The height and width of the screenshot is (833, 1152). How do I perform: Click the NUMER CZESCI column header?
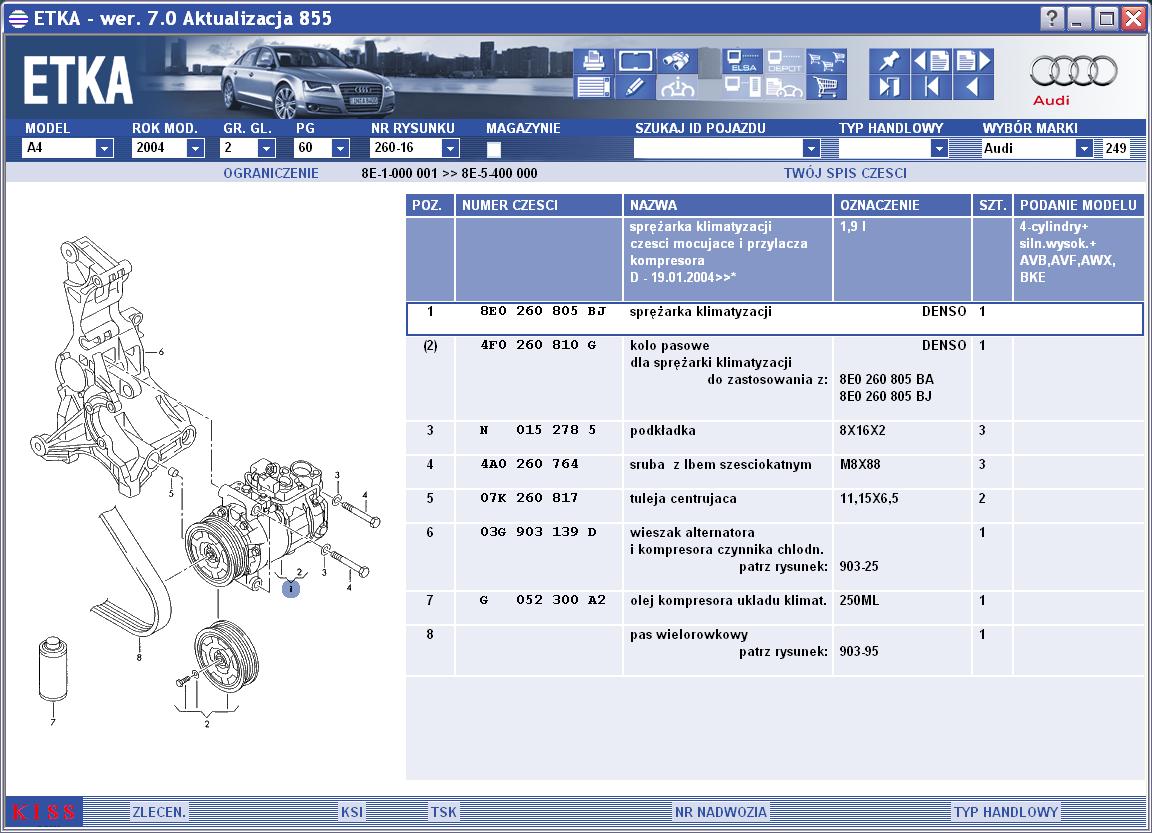tap(539, 205)
